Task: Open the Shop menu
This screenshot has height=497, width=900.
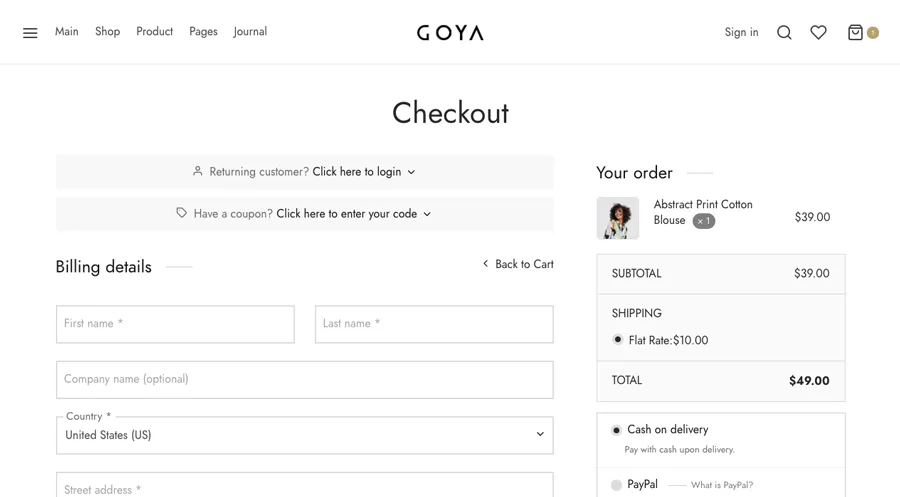Action: 107,32
